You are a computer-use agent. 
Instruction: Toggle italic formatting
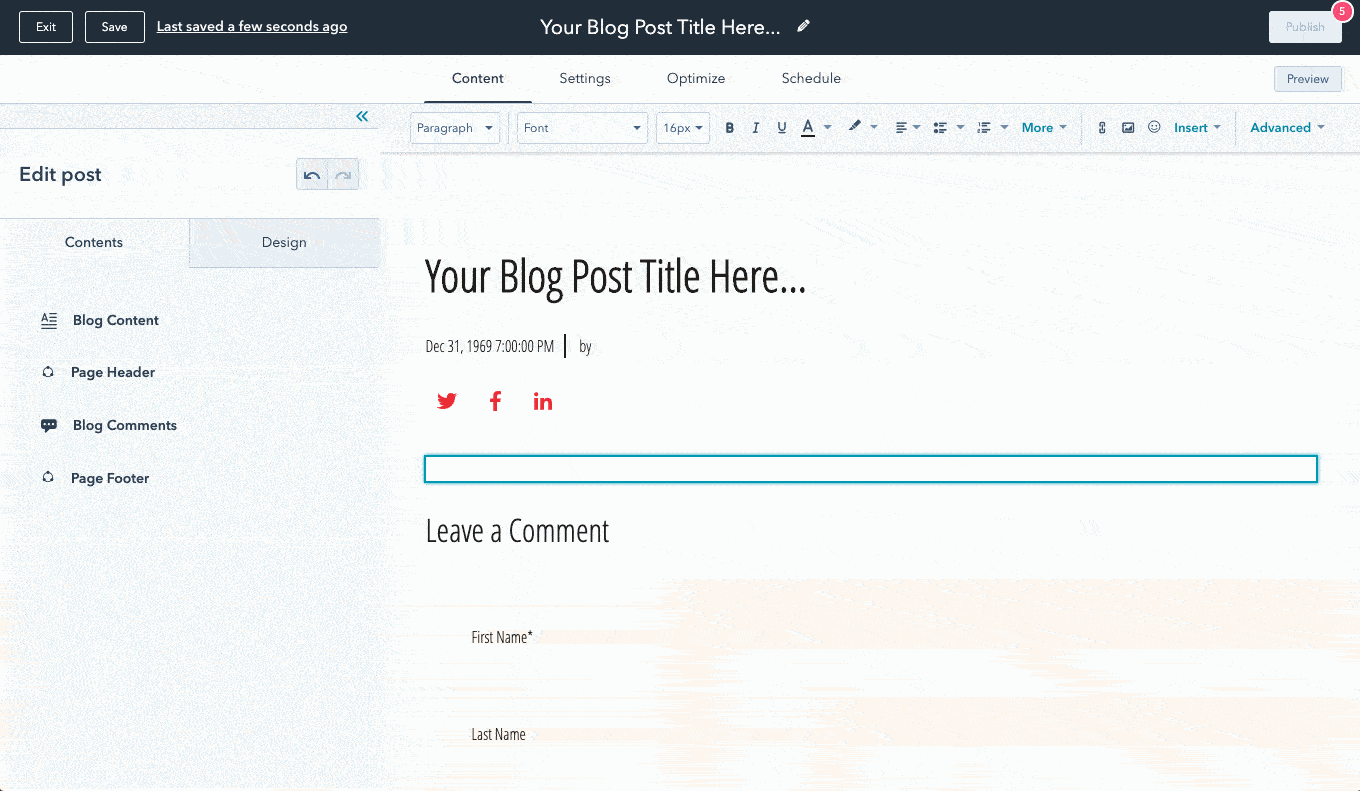[756, 128]
